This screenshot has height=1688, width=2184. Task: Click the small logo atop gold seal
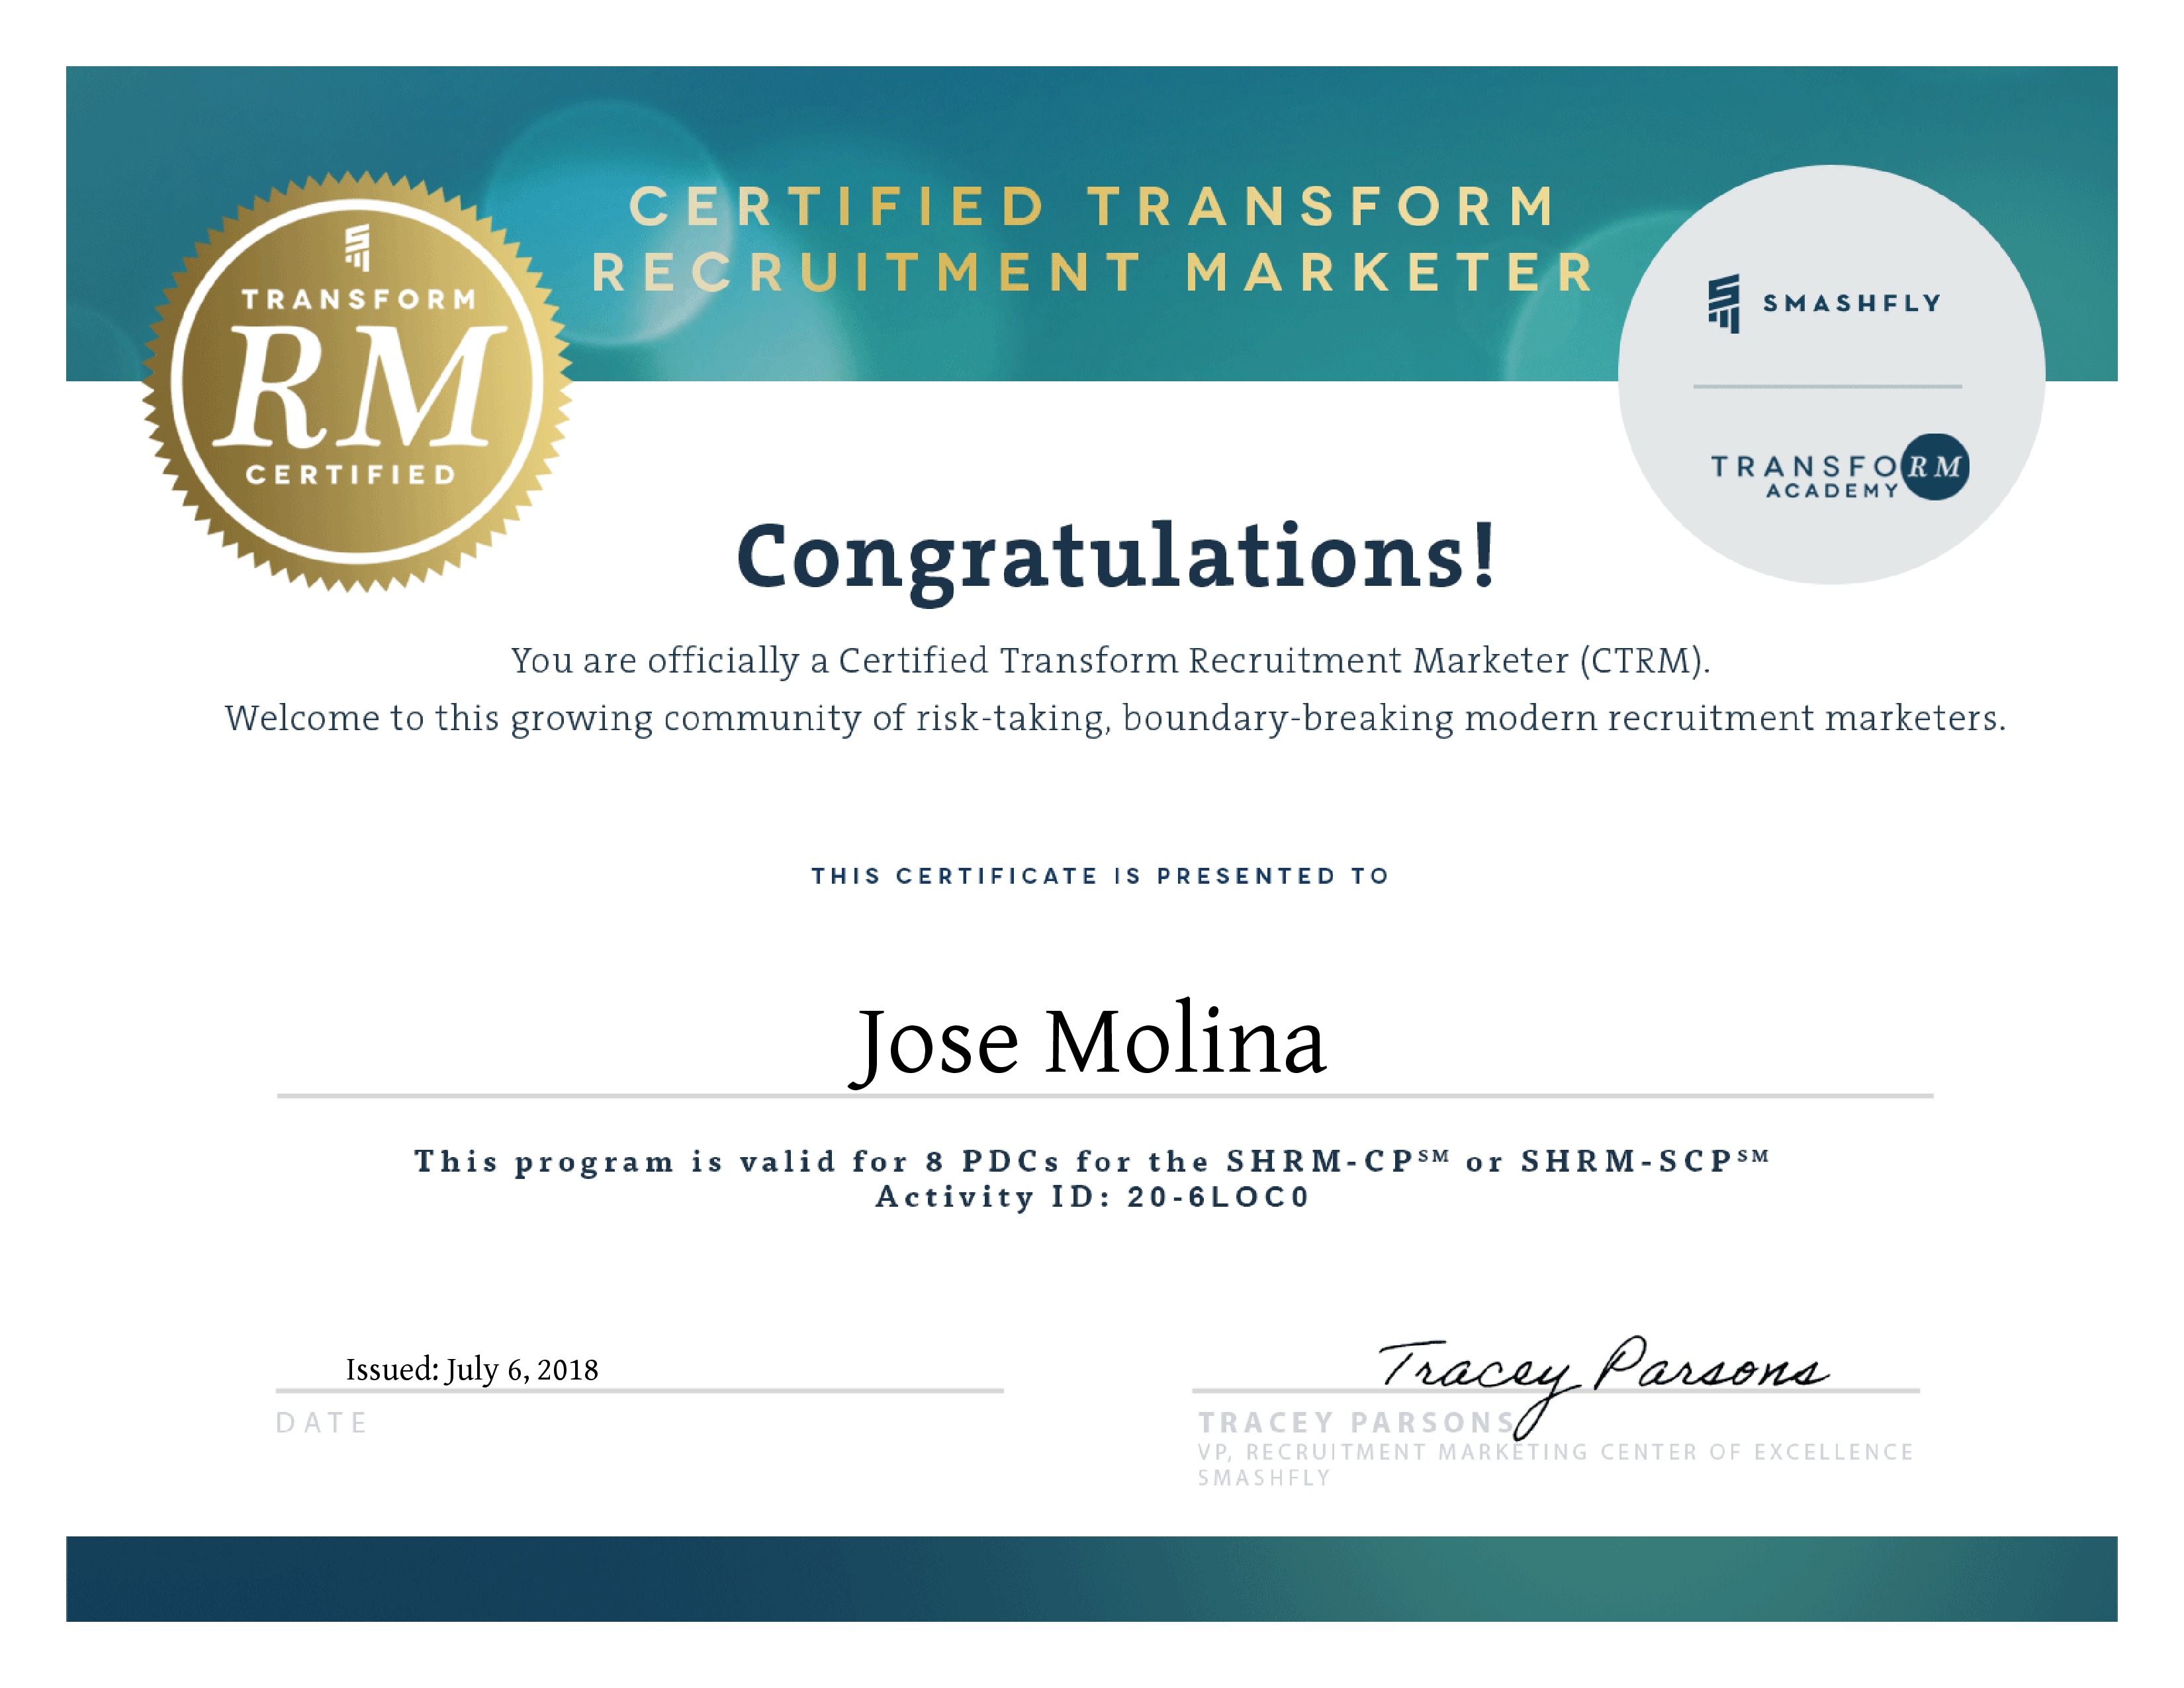click(357, 247)
